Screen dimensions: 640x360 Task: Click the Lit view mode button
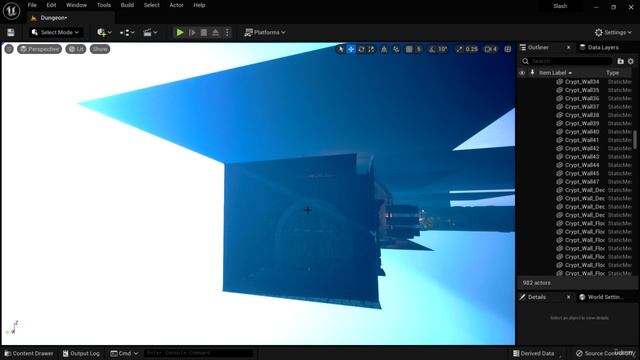[x=76, y=49]
